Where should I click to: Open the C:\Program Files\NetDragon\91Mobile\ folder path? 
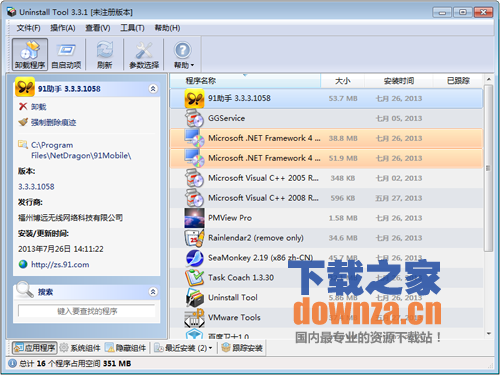[x=81, y=150]
